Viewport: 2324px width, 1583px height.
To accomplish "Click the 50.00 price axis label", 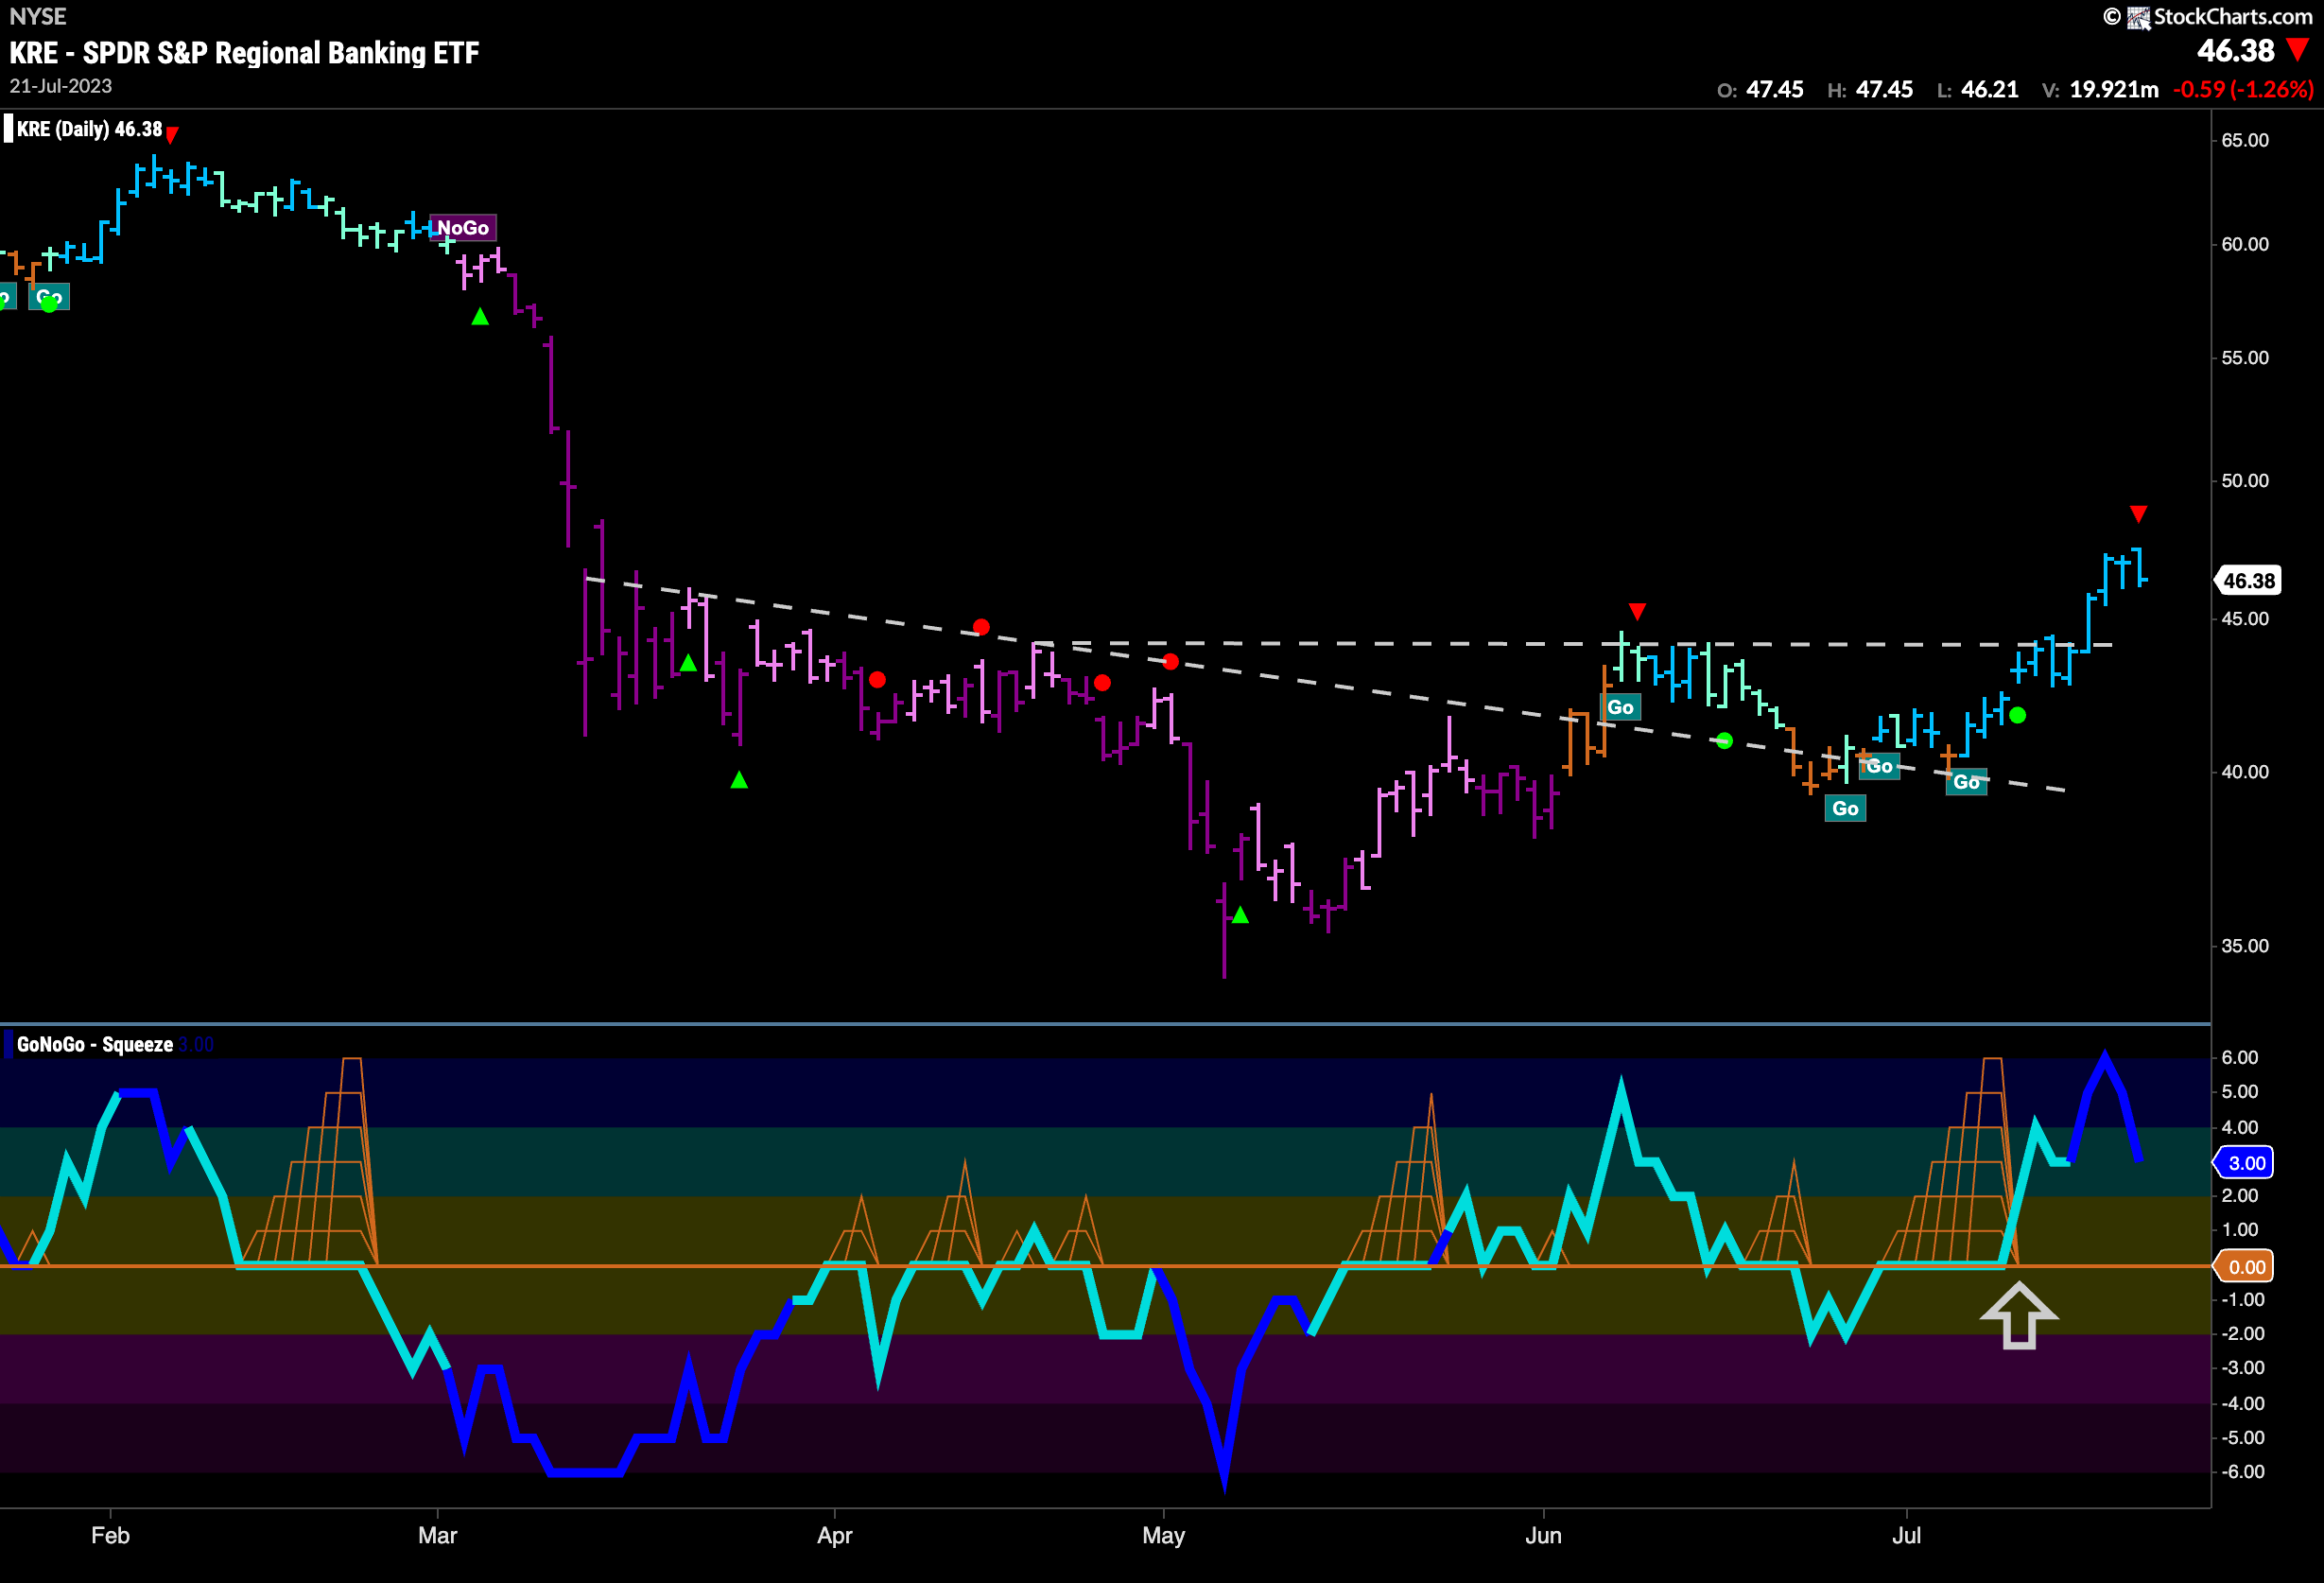I will pos(2245,481).
